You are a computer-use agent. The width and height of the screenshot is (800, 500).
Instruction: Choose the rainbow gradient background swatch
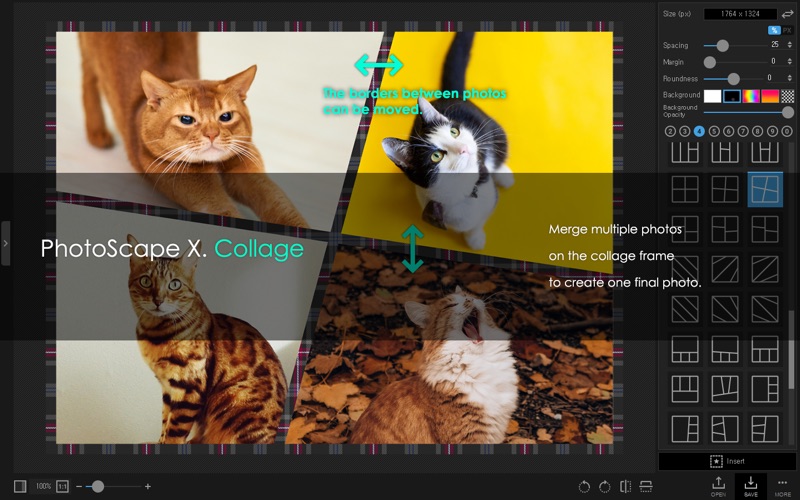click(x=751, y=96)
